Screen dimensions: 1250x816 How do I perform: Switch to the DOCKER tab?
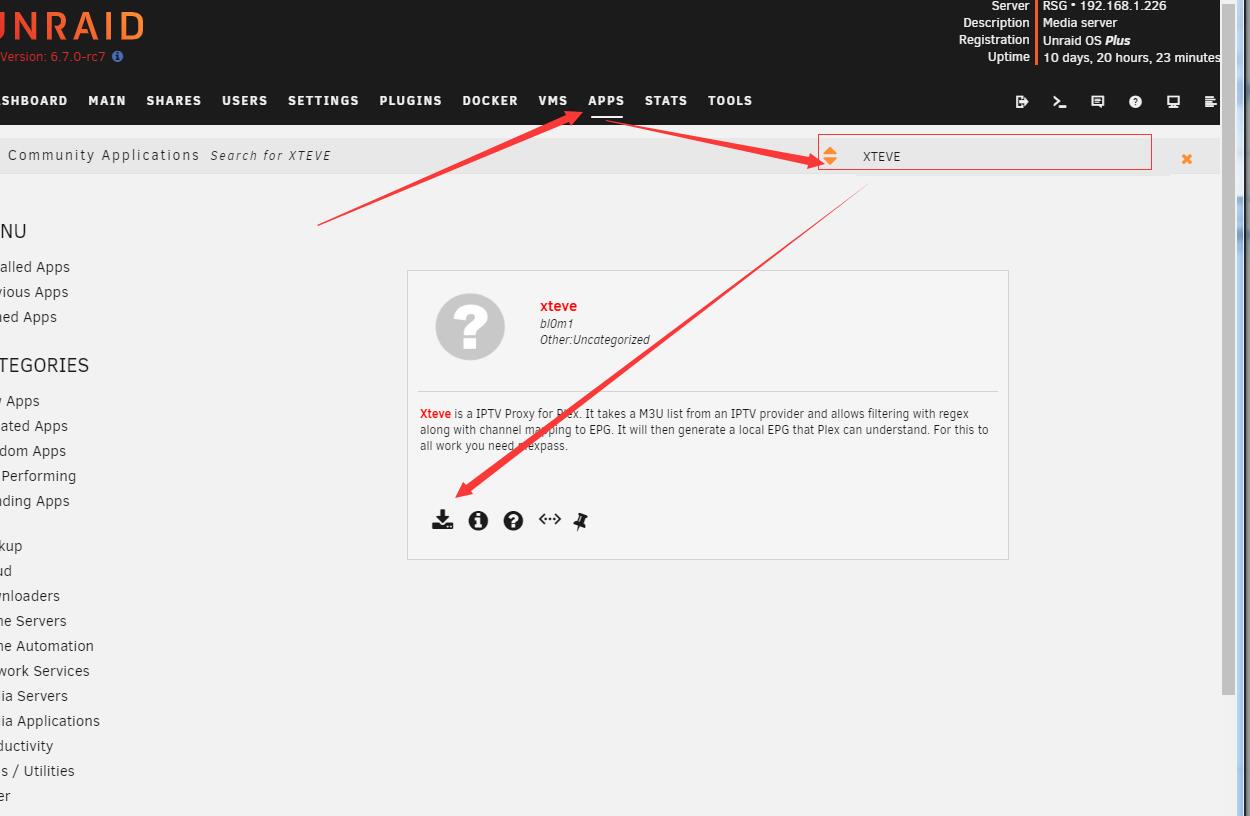(490, 101)
